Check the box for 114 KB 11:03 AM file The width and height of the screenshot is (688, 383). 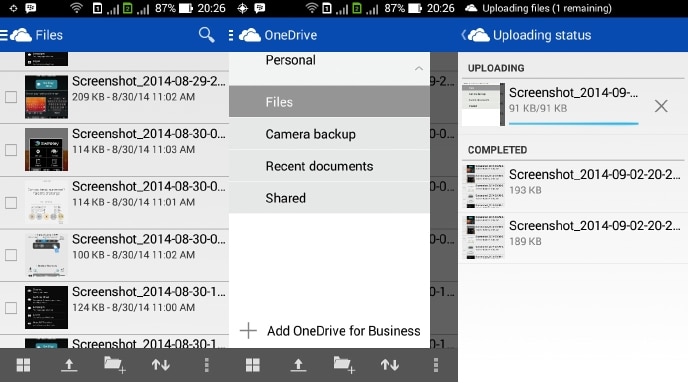pyautogui.click(x=11, y=150)
